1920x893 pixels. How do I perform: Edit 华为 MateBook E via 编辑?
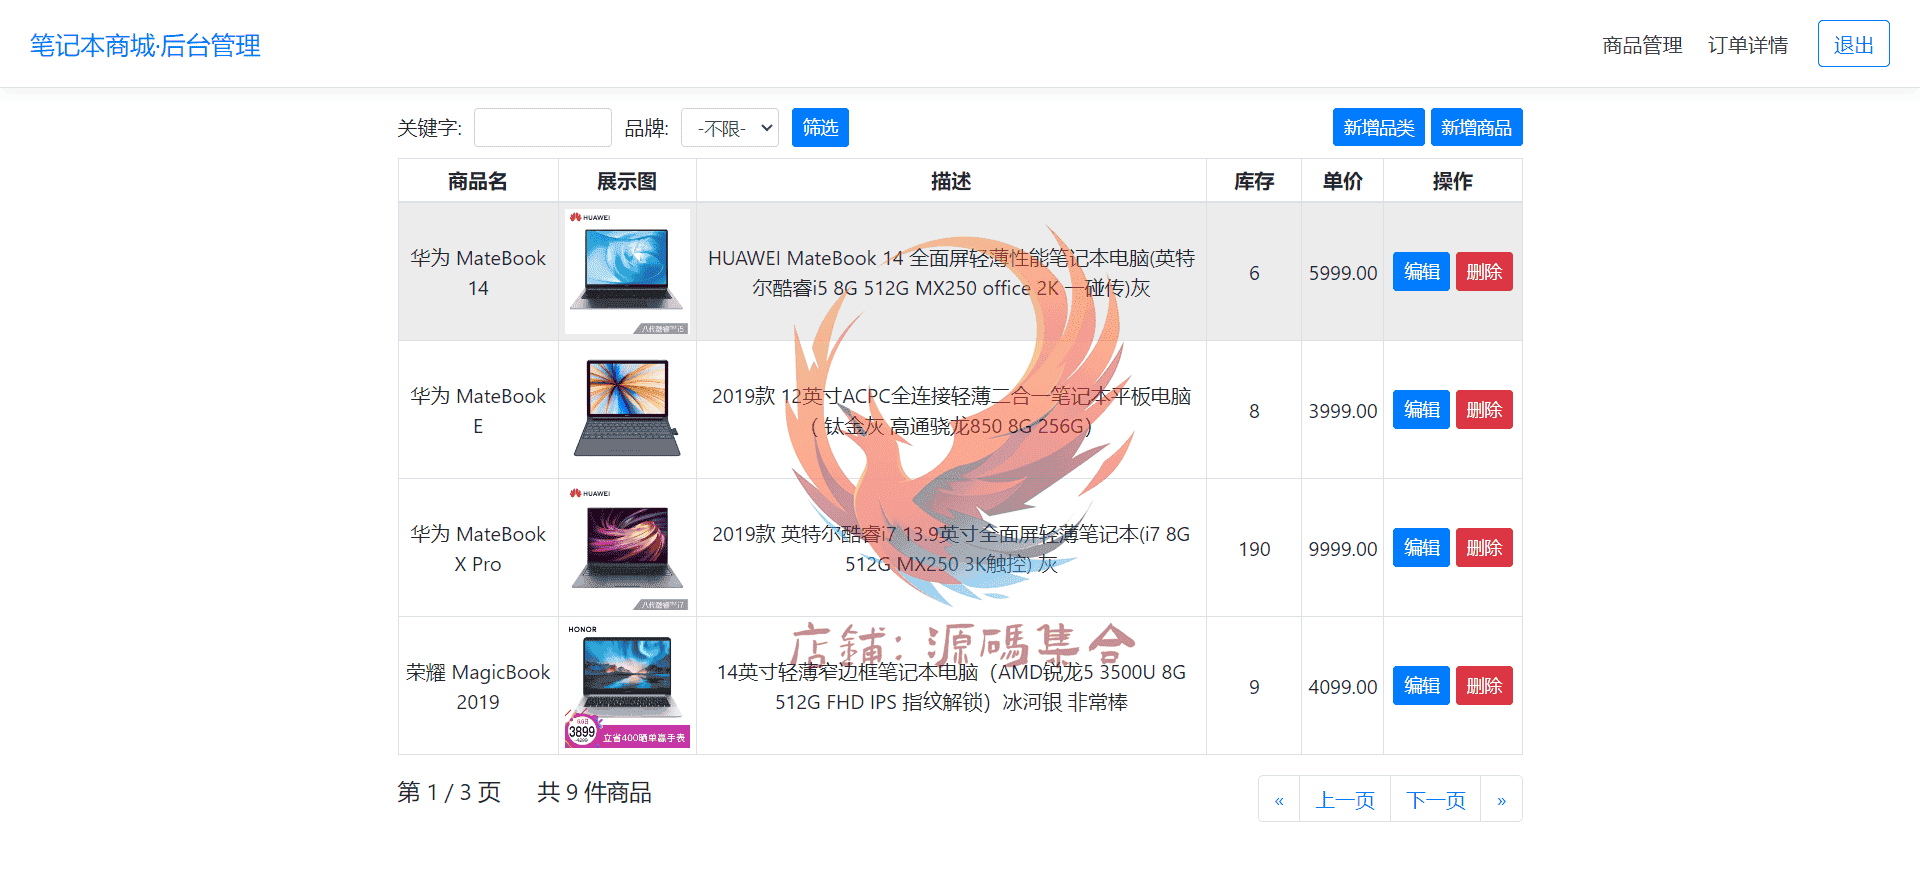coord(1421,410)
